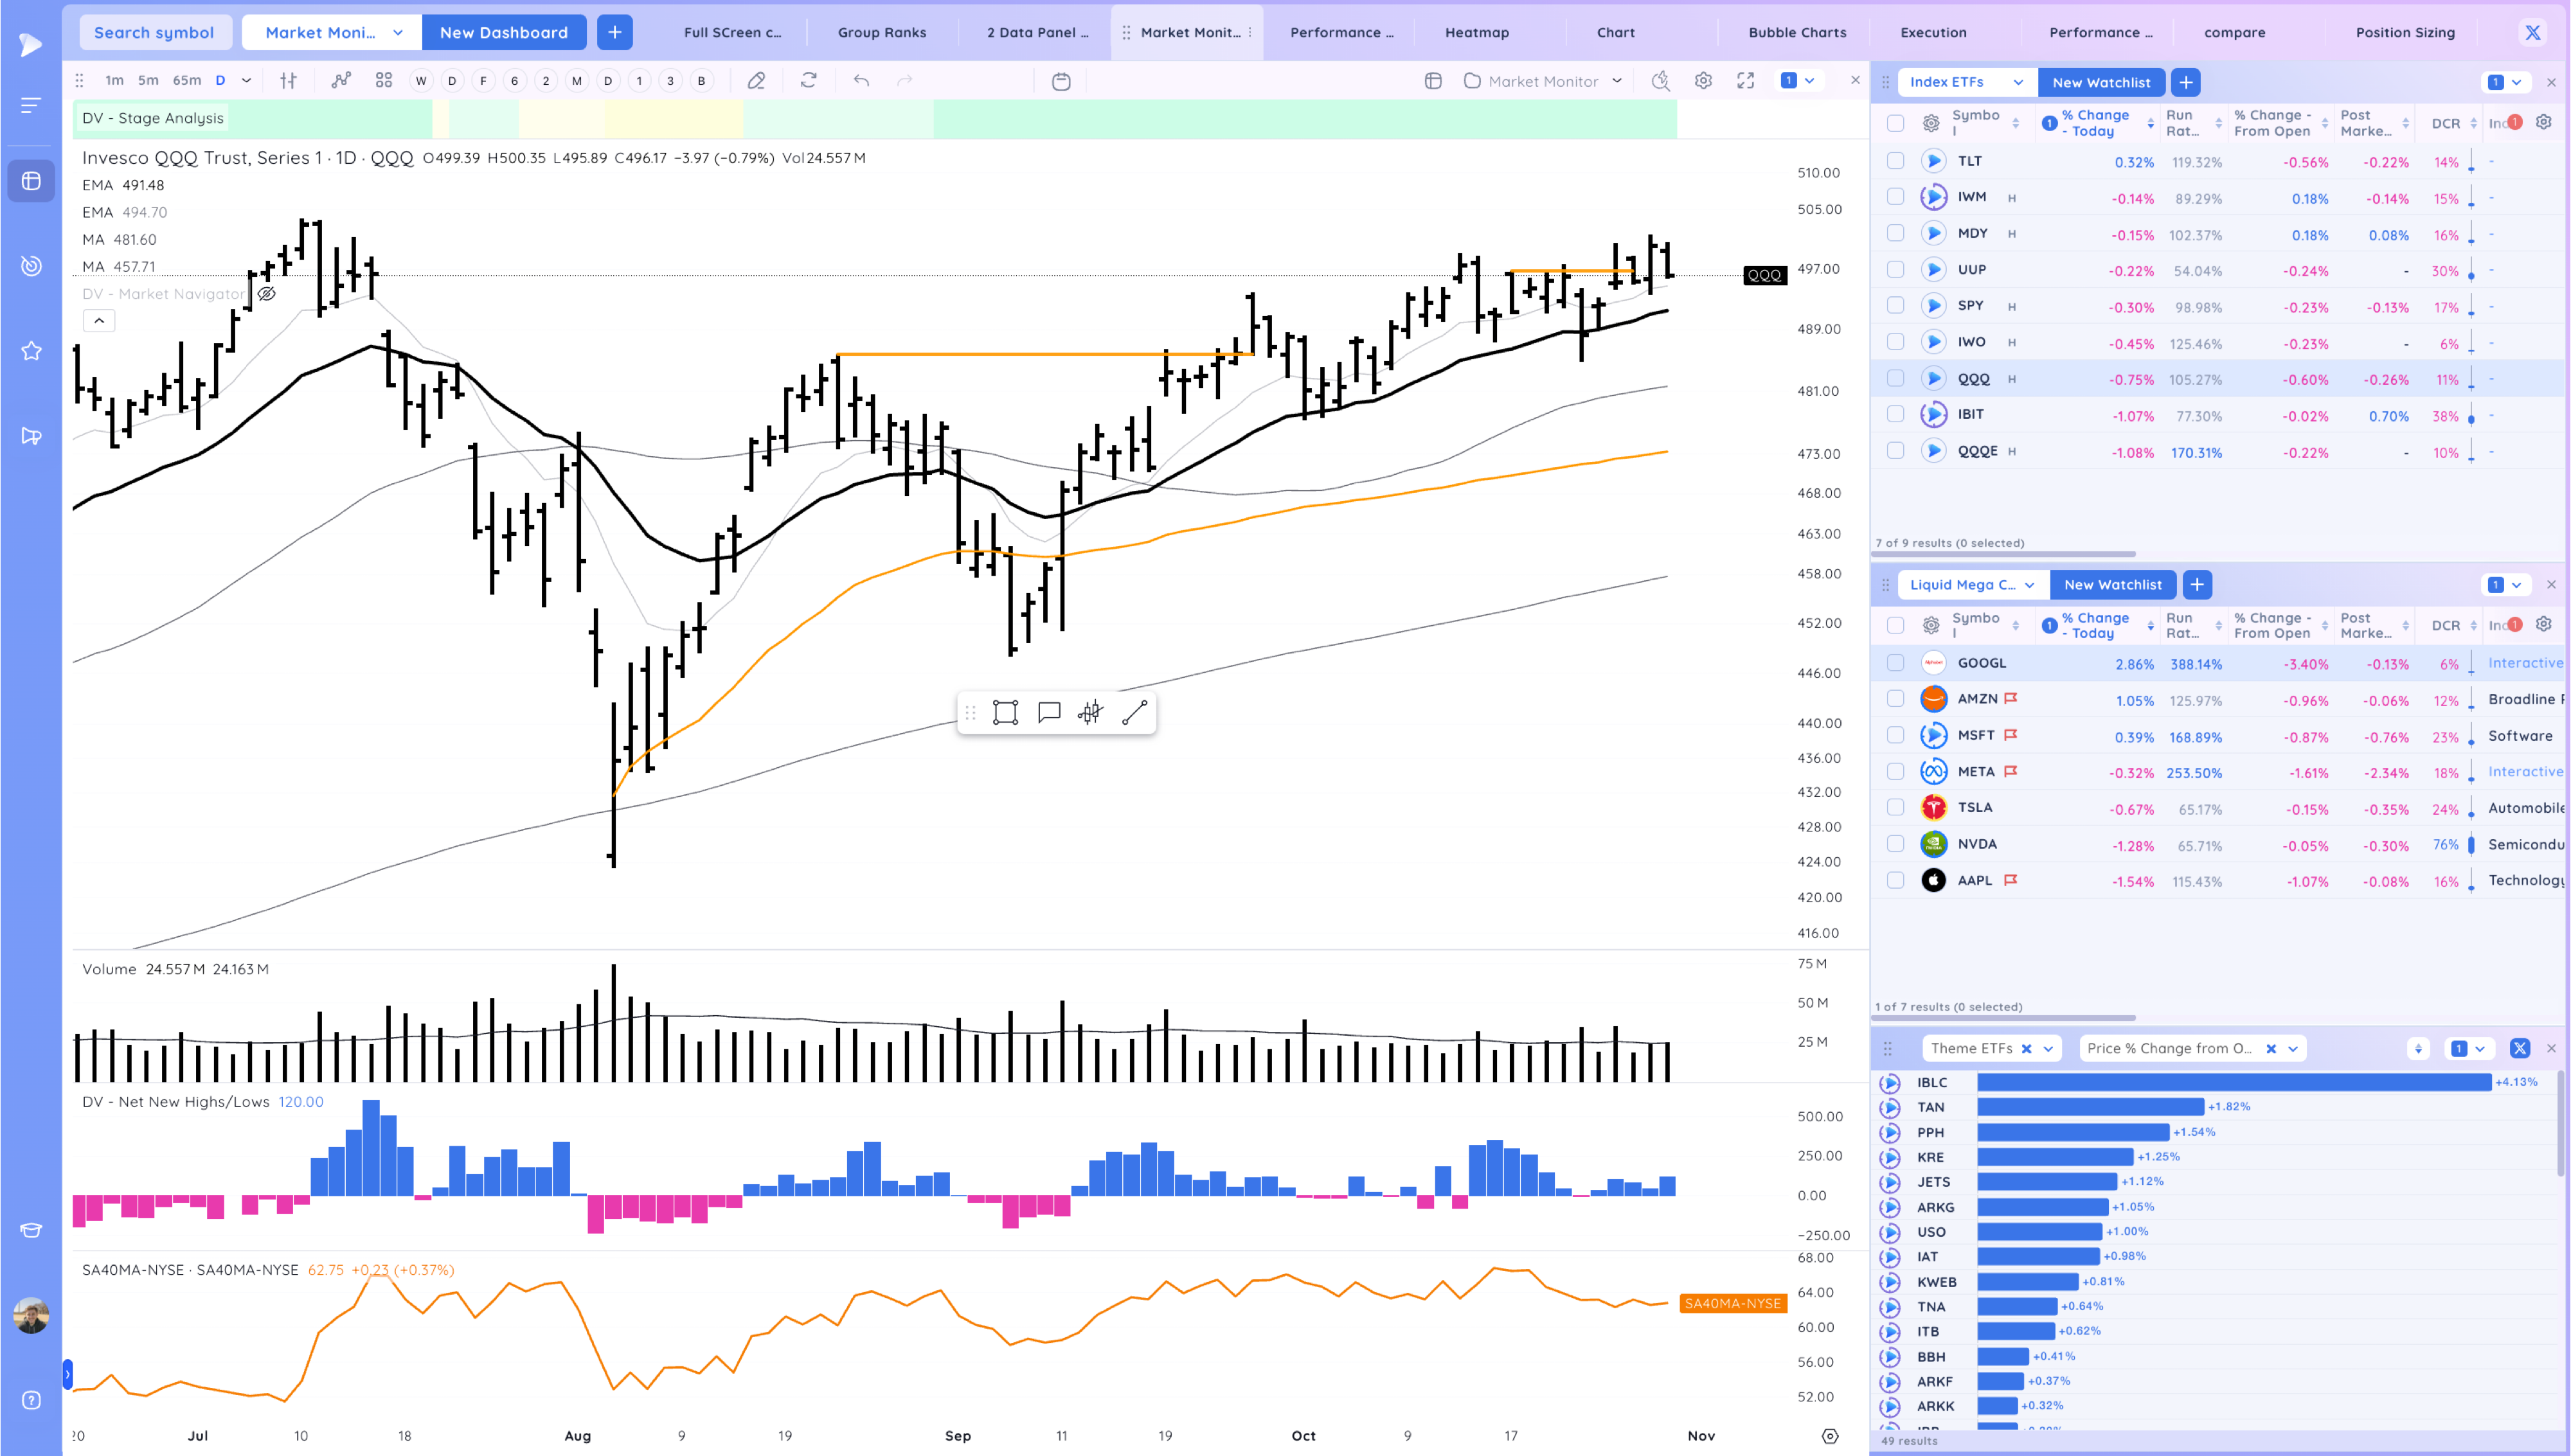The height and width of the screenshot is (1456, 2571).
Task: Open chart settings gear icon
Action: pyautogui.click(x=1703, y=81)
